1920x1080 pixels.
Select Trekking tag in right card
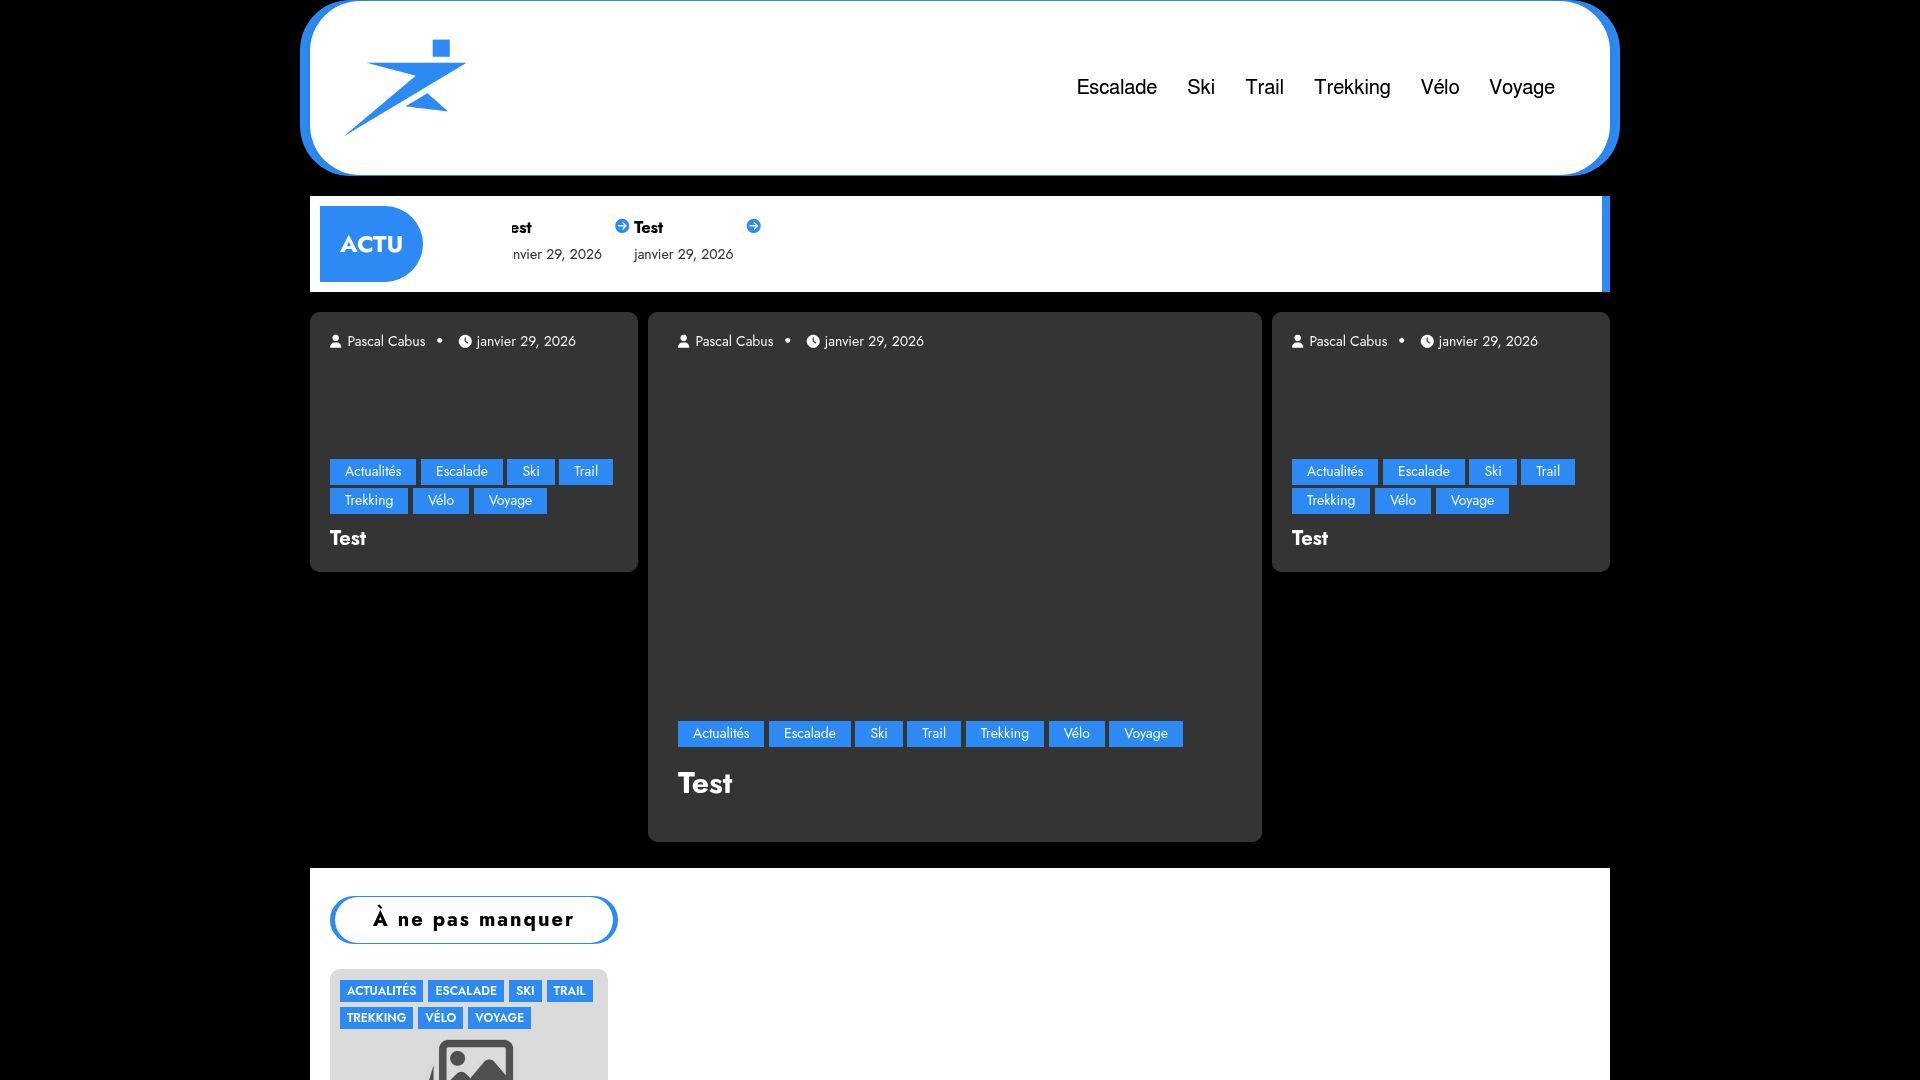(x=1331, y=501)
